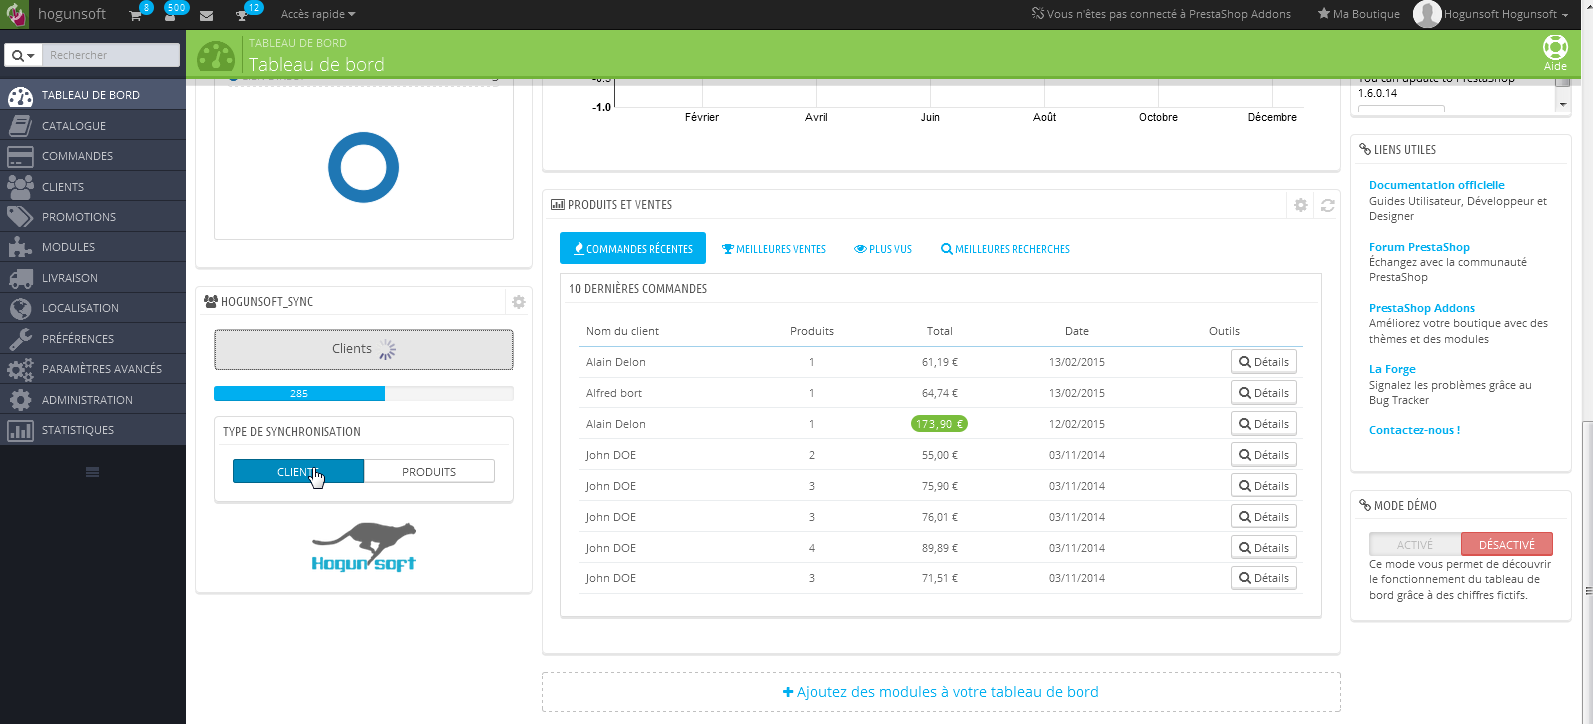Open the Aide help lifebuoy icon

pos(1555,50)
